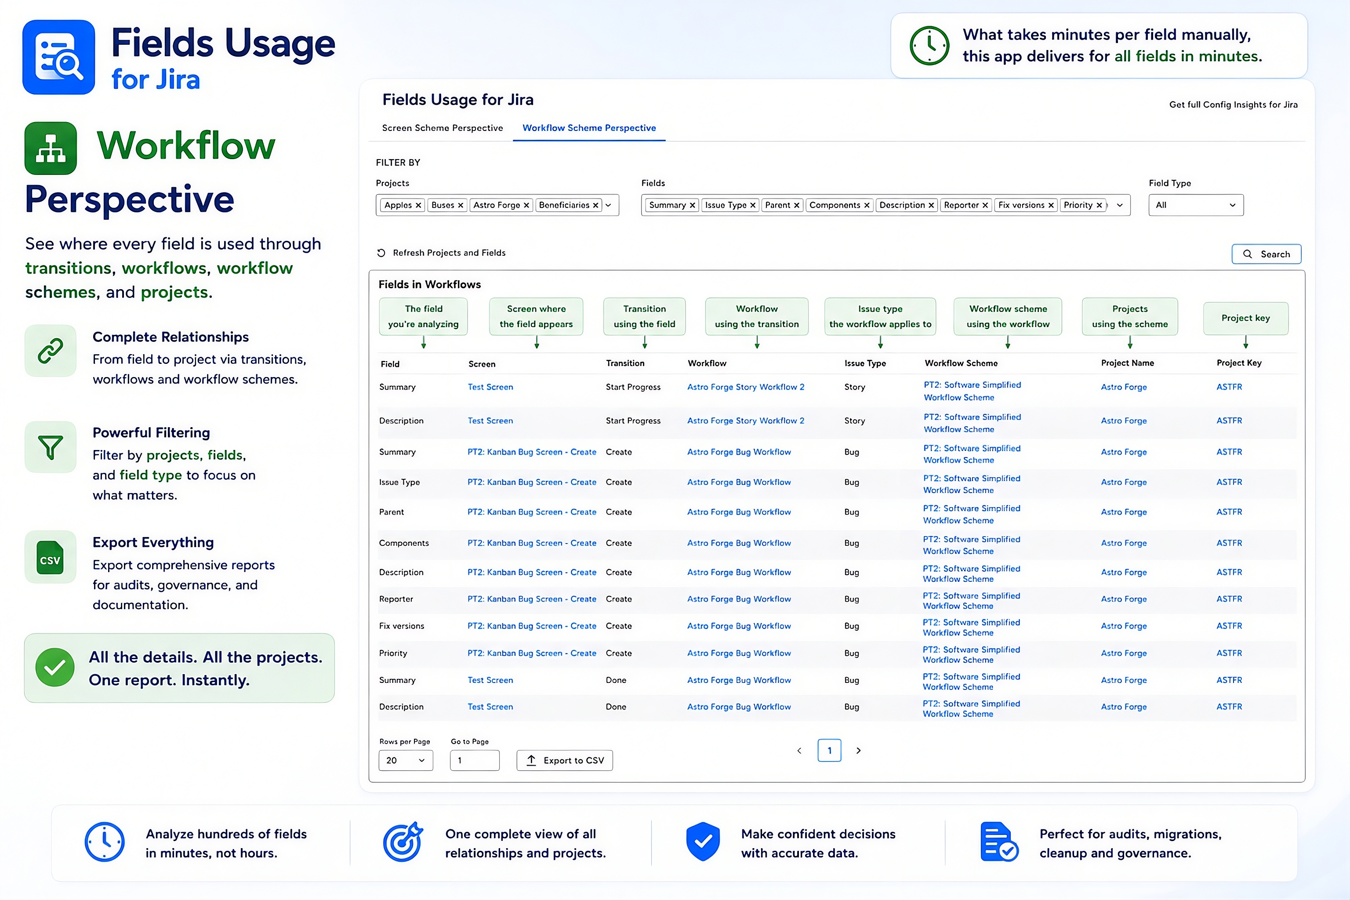
Task: Remove the Issue Type field tag
Action: tap(753, 205)
